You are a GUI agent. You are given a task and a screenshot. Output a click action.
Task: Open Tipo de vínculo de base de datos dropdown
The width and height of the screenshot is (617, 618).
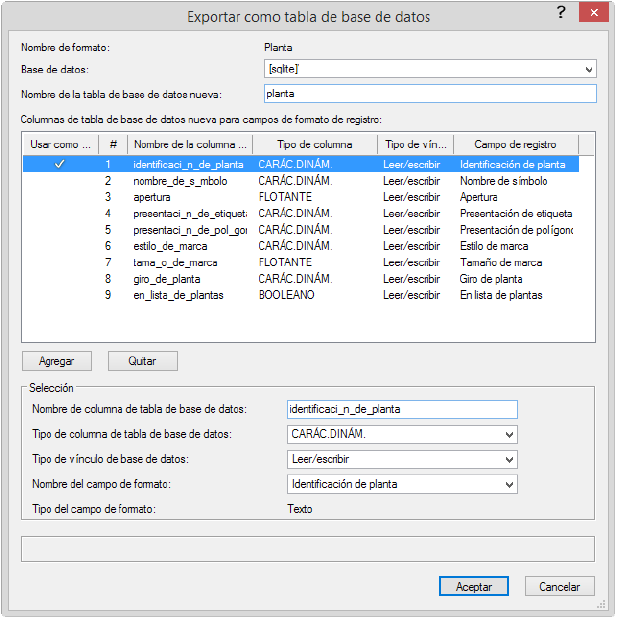tap(402, 459)
